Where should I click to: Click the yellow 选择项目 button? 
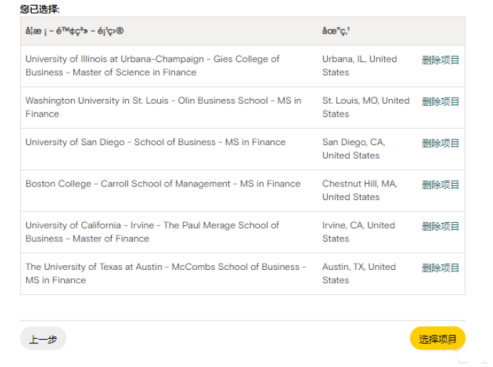tap(438, 339)
